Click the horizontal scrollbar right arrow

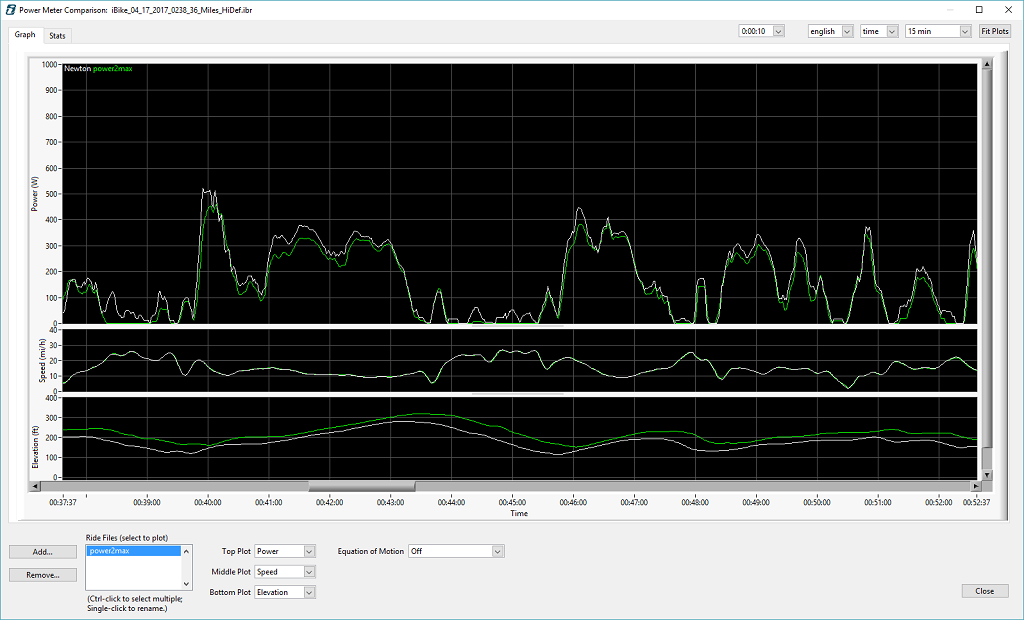point(976,487)
